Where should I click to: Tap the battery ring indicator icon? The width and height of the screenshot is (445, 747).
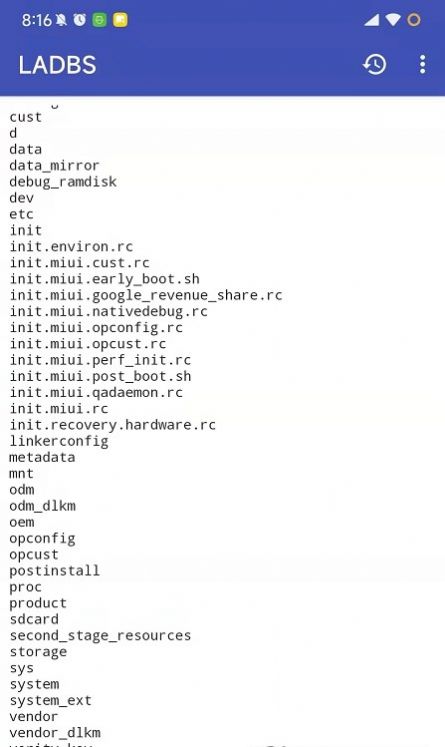[x=414, y=20]
